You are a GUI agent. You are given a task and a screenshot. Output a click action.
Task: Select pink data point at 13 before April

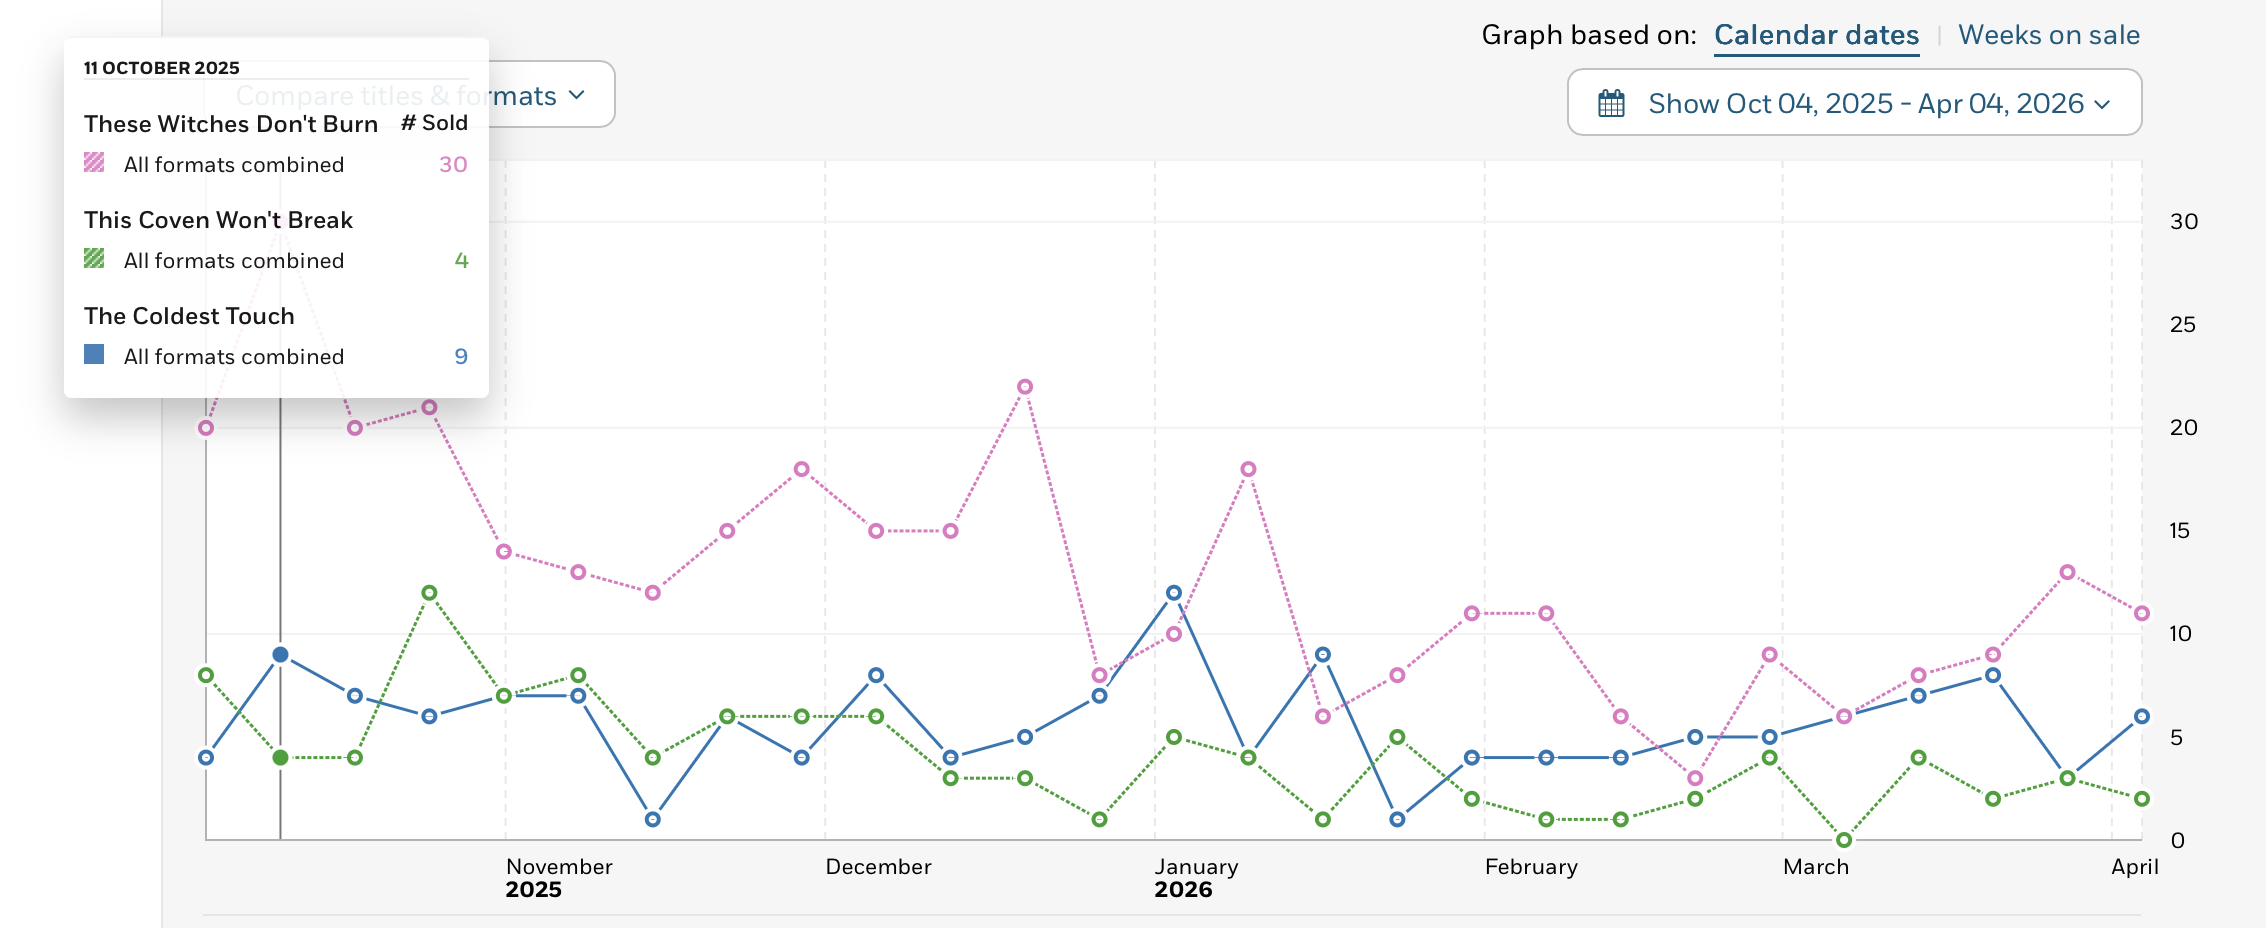(x=2068, y=573)
